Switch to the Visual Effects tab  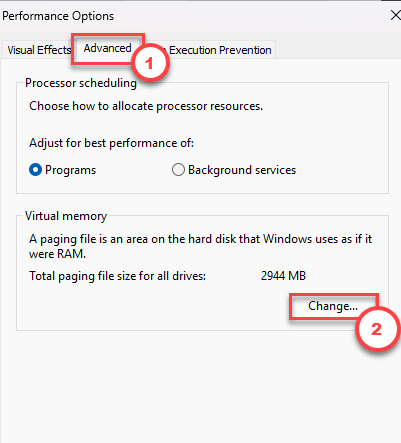coord(39,50)
